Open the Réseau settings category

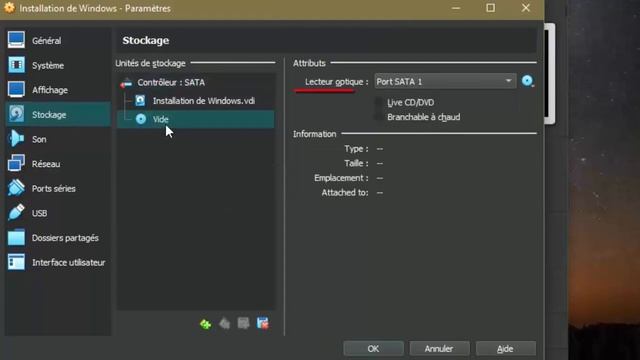57,164
